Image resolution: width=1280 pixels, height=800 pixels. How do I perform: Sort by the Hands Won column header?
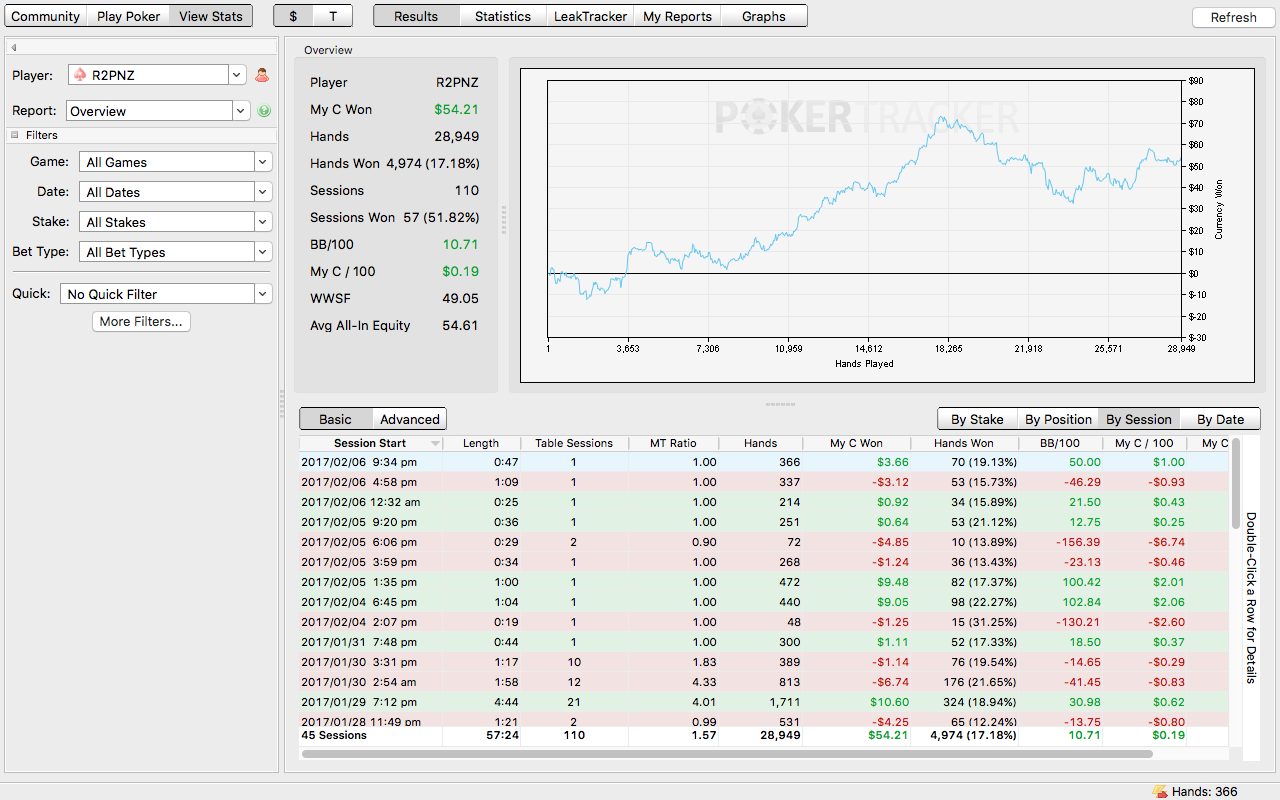pyautogui.click(x=964, y=443)
